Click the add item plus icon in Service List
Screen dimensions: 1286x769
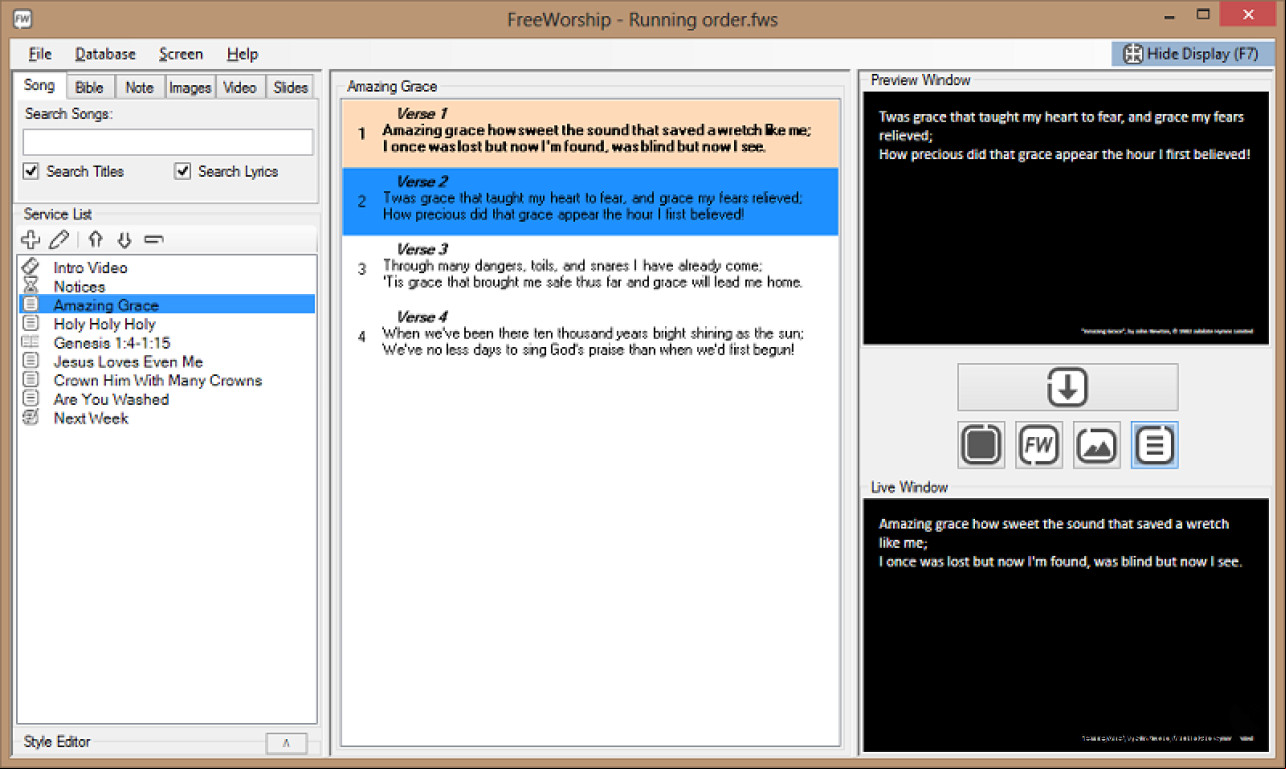point(31,239)
